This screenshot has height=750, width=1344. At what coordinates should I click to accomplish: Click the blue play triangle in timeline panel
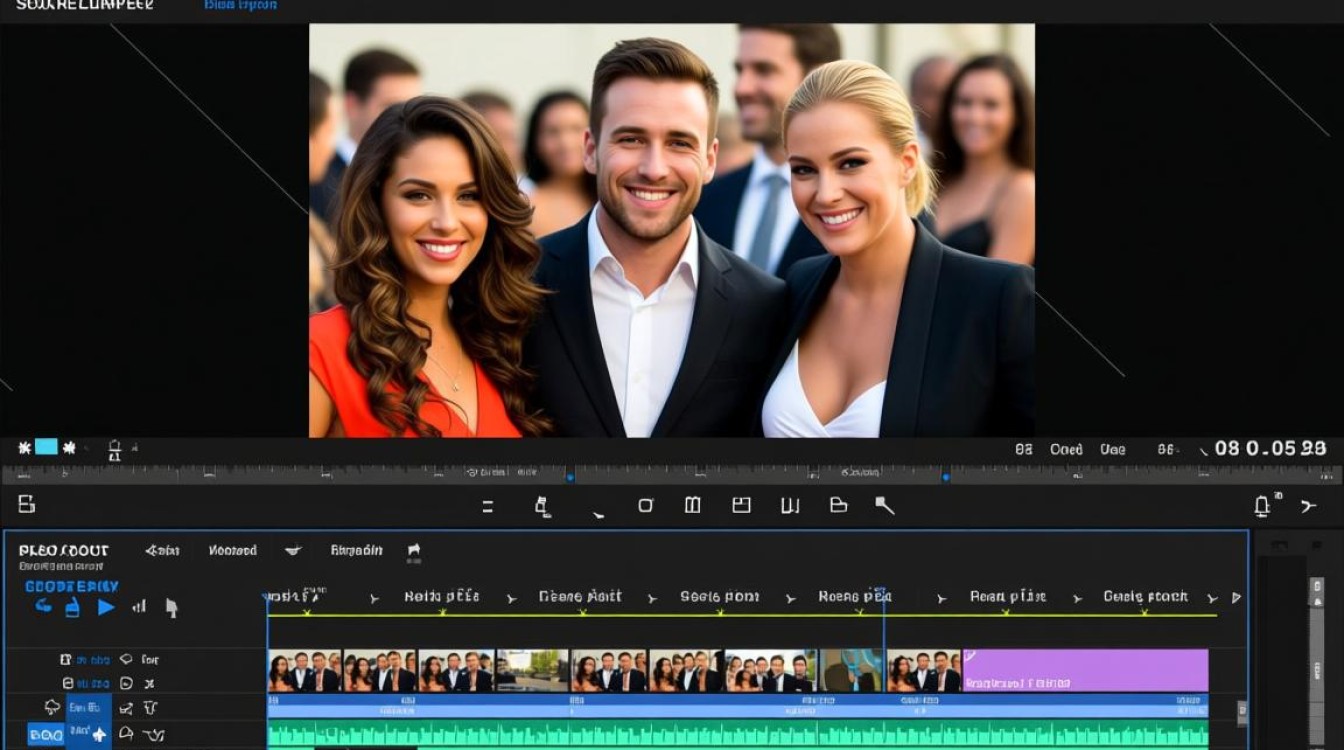click(106, 607)
